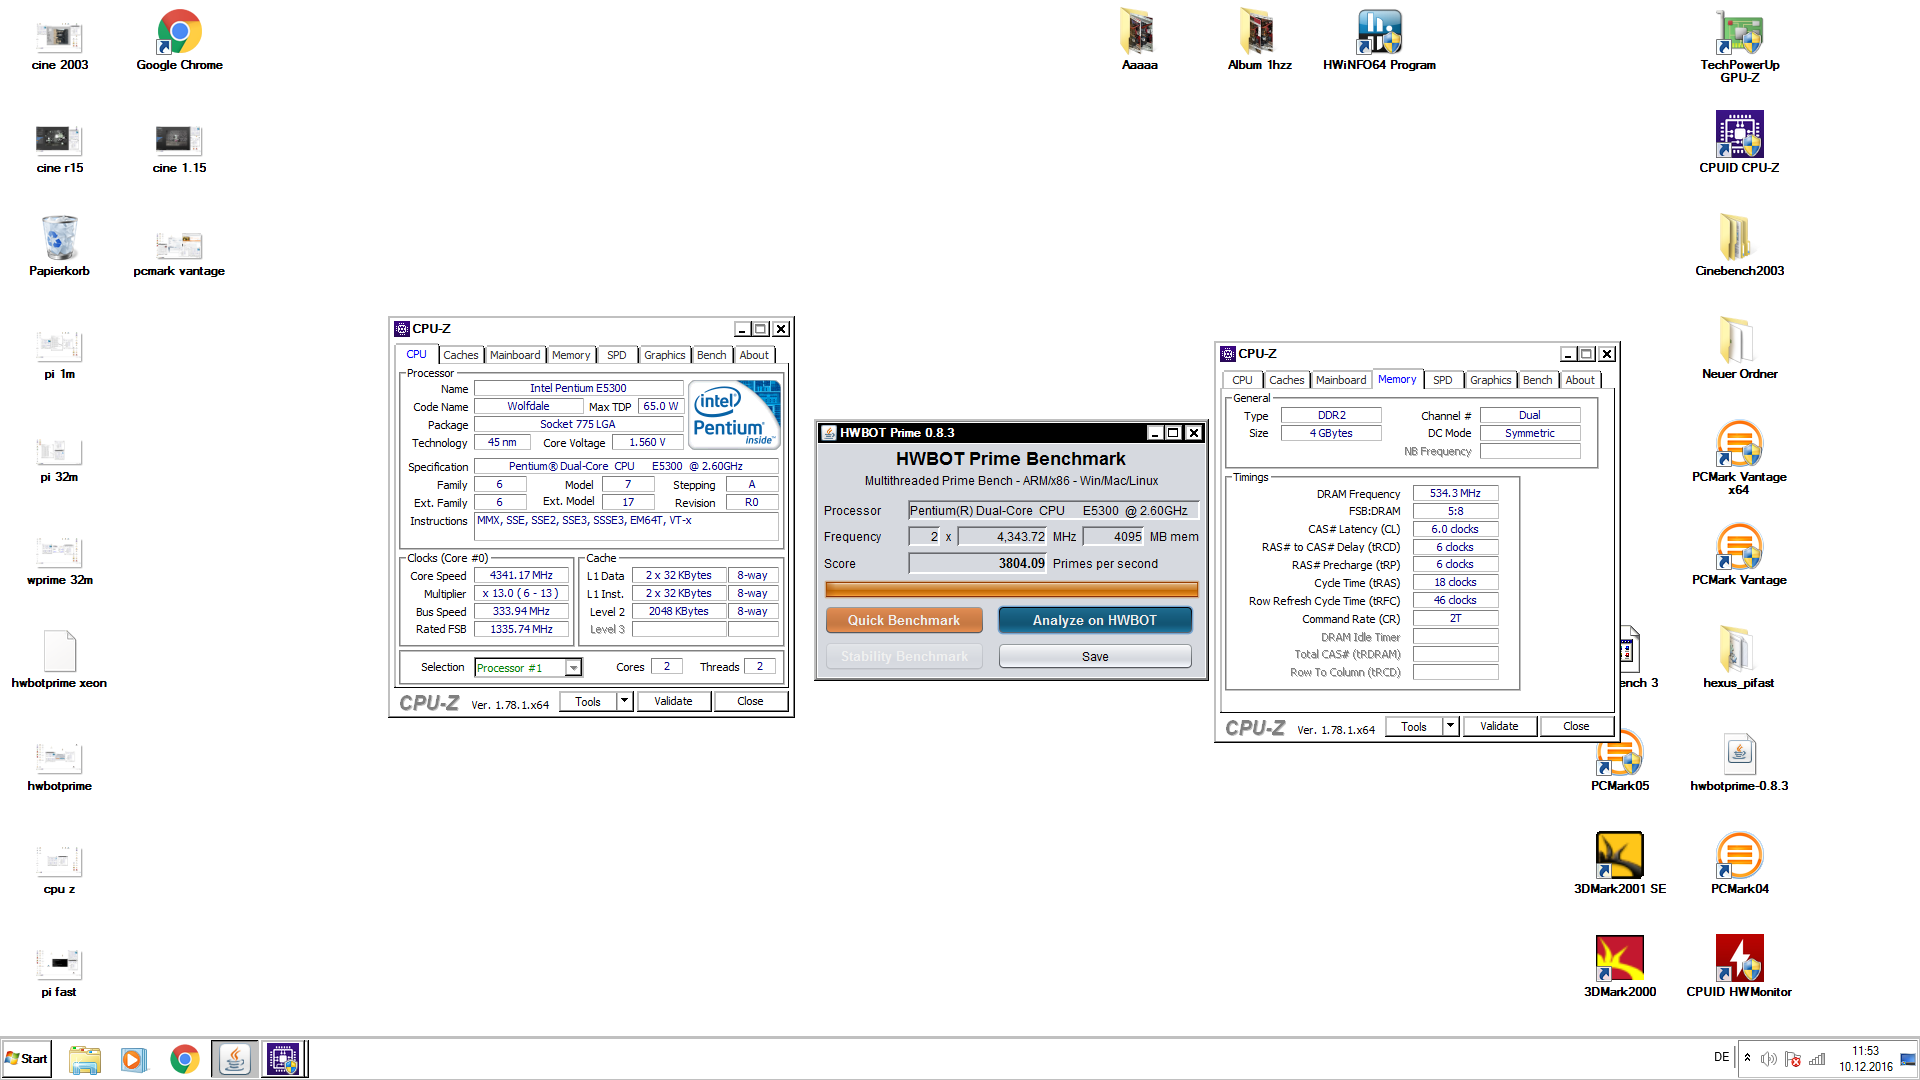This screenshot has height=1080, width=1920.
Task: Open the Windows Start menu
Action: tap(27, 1059)
